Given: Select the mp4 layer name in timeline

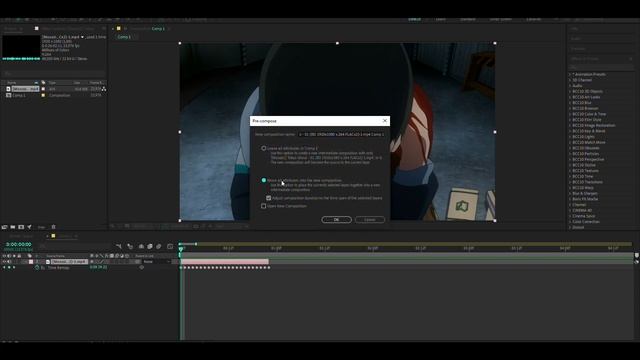Looking at the screenshot, I should pyautogui.click(x=69, y=262).
